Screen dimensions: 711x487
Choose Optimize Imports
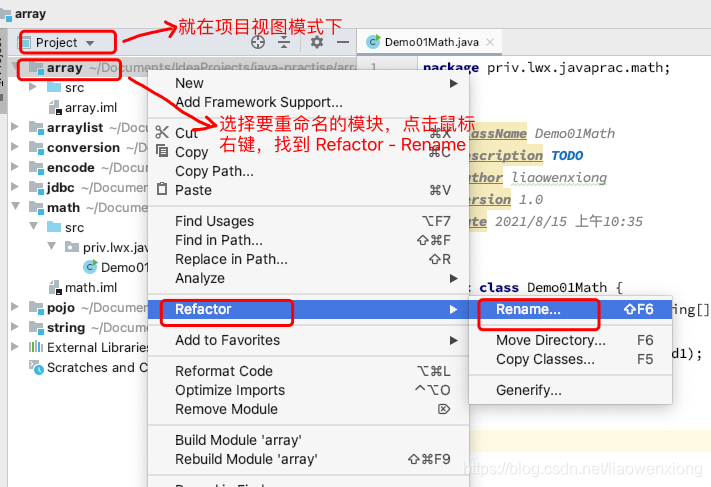tap(308, 390)
